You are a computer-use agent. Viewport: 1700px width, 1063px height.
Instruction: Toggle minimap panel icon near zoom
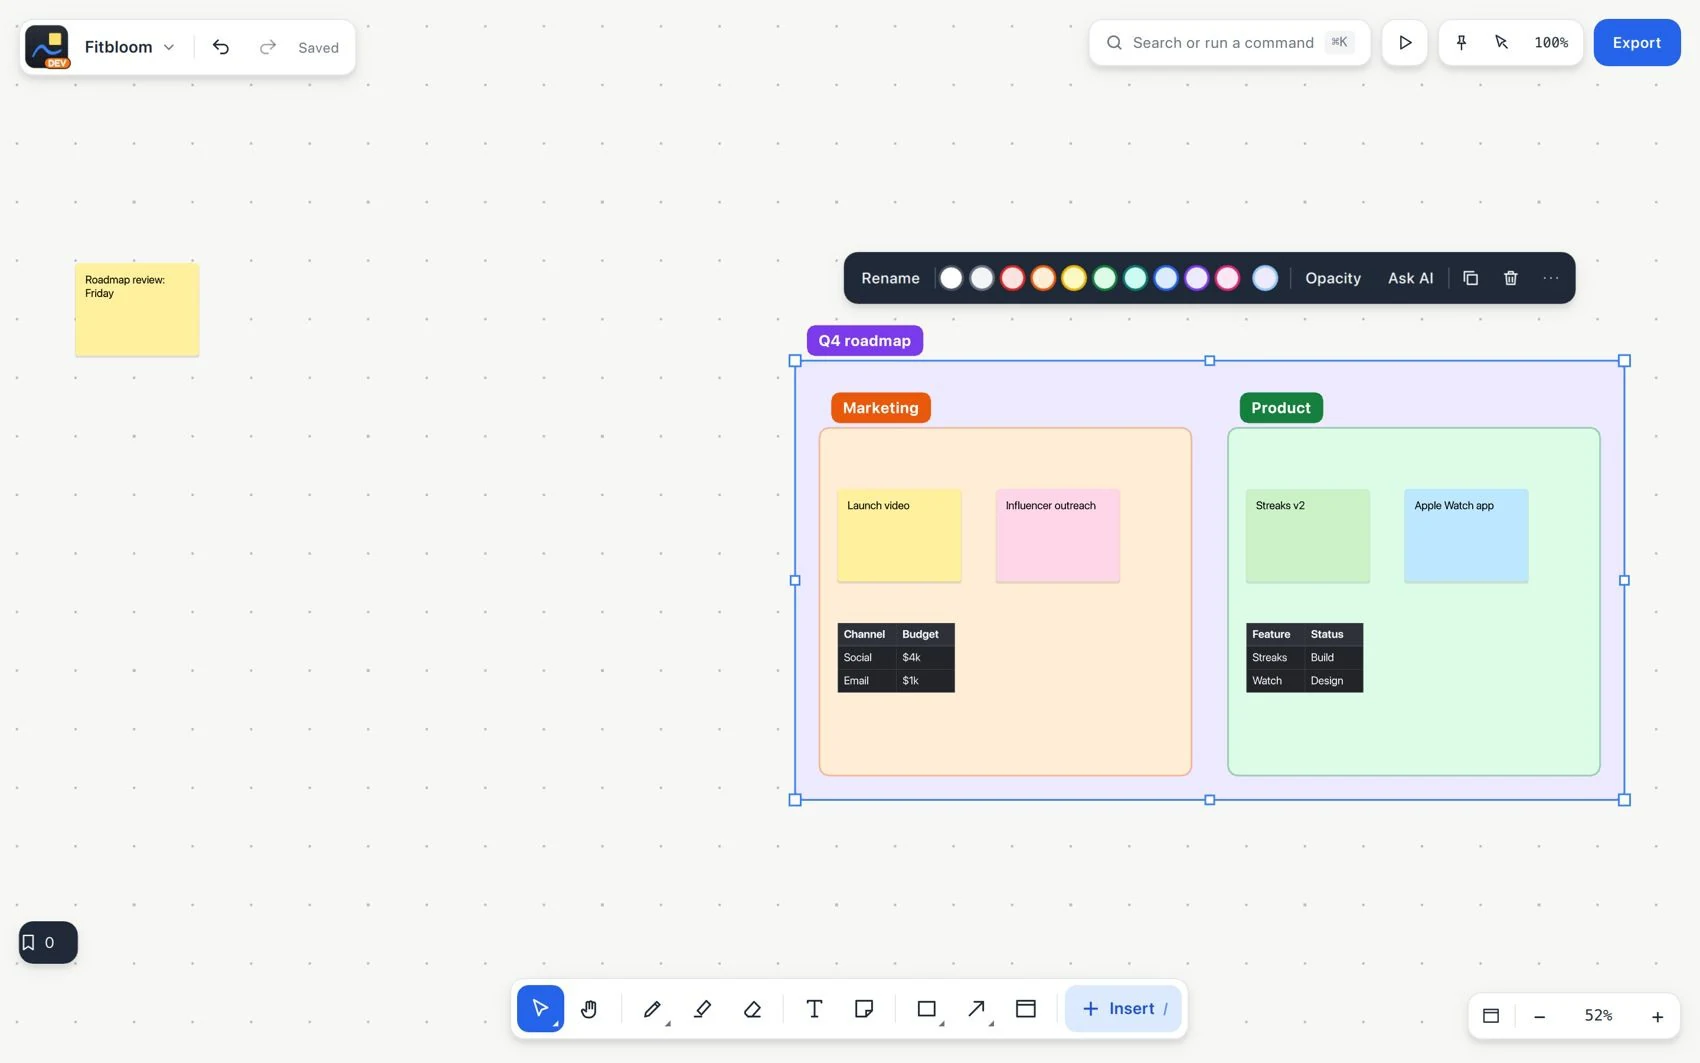point(1491,1016)
